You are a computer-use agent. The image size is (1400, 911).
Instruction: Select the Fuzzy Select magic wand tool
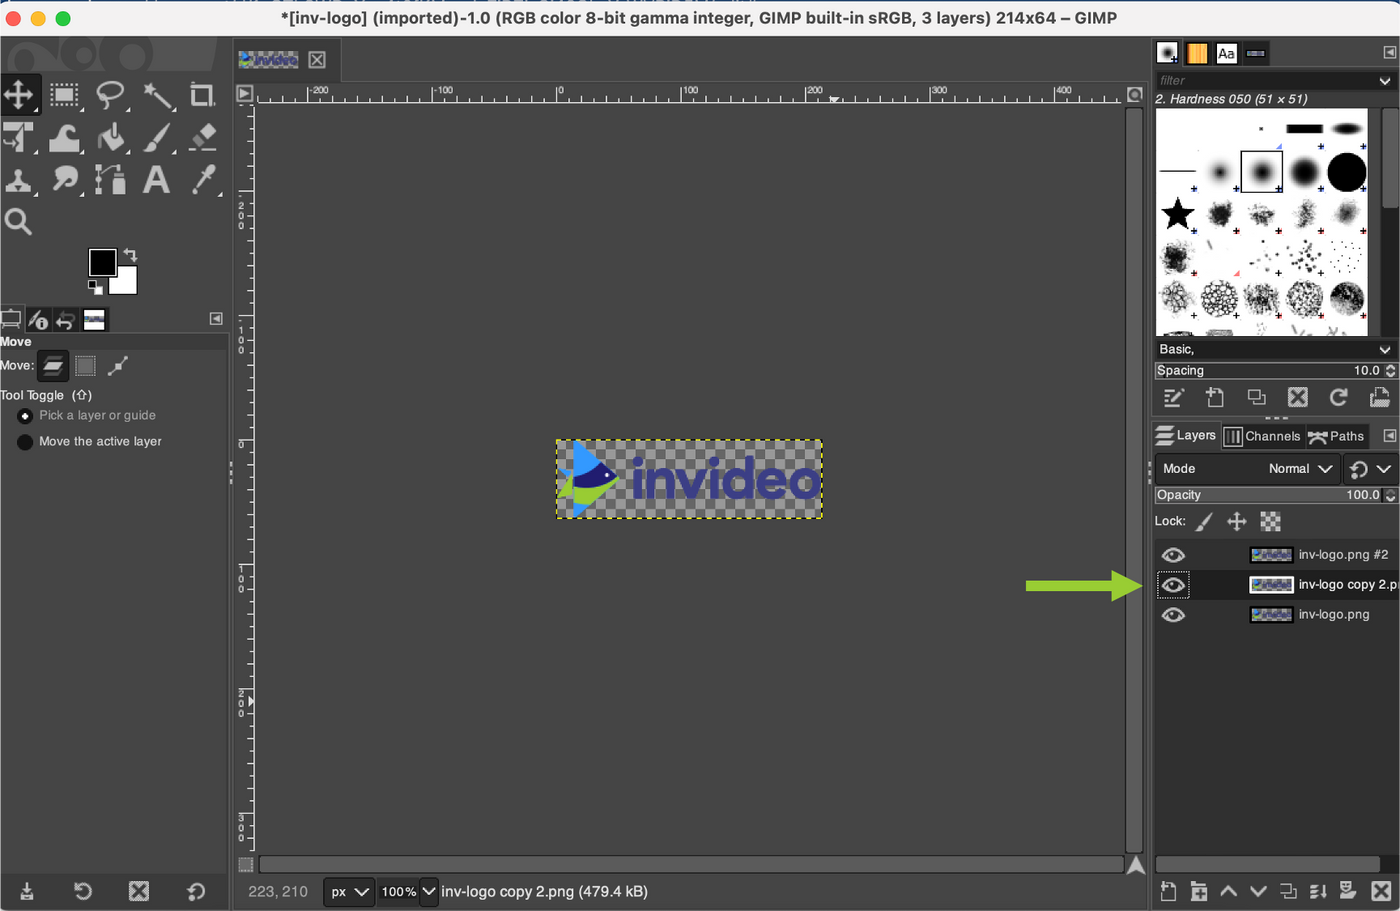pos(157,95)
